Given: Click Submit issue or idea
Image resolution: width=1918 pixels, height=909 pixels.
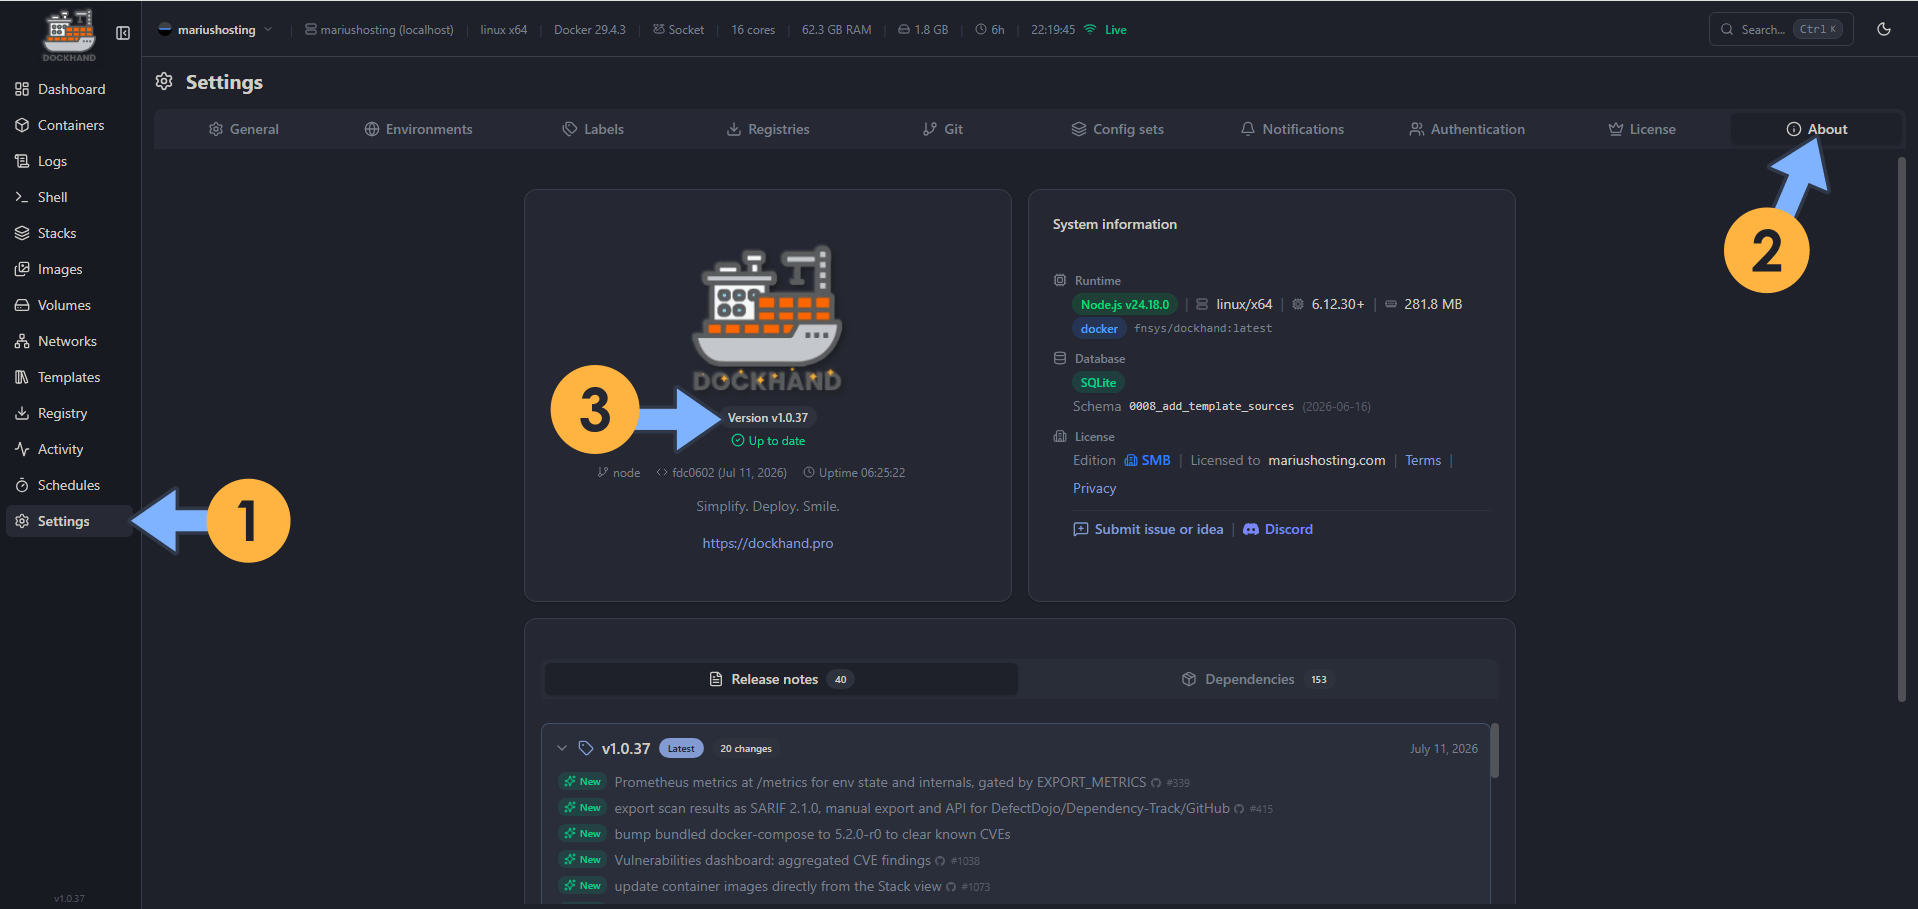Looking at the screenshot, I should [x=1148, y=529].
